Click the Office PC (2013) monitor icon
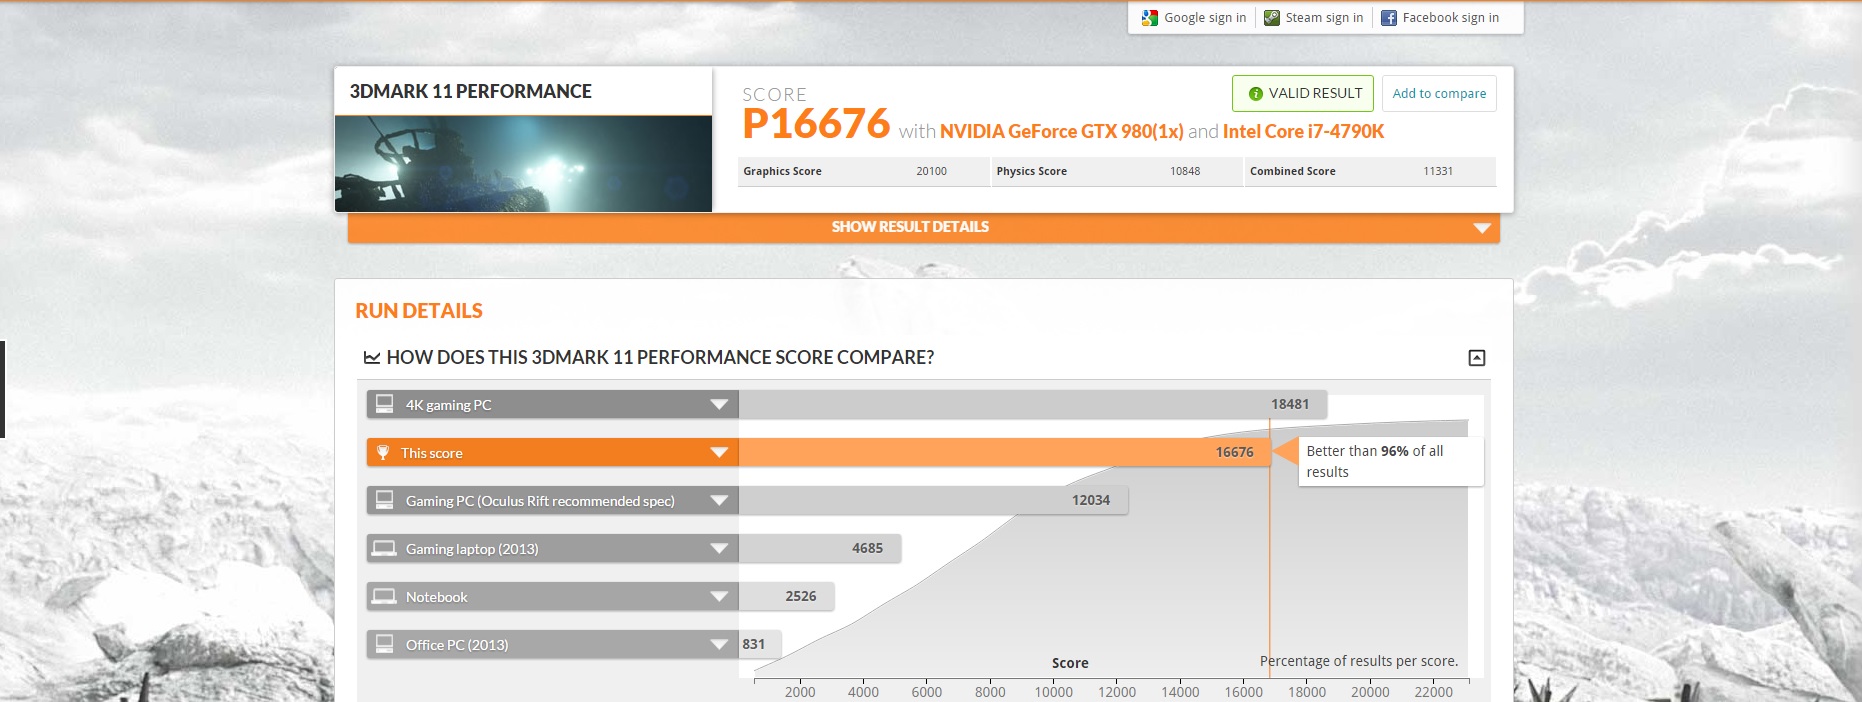 point(384,645)
